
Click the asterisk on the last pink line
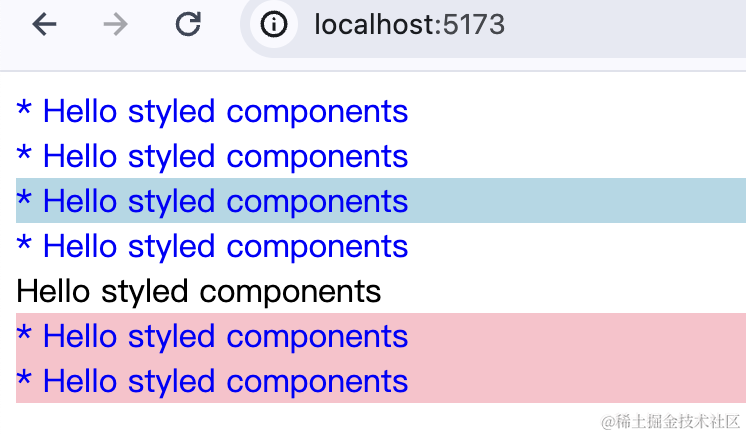point(24,377)
